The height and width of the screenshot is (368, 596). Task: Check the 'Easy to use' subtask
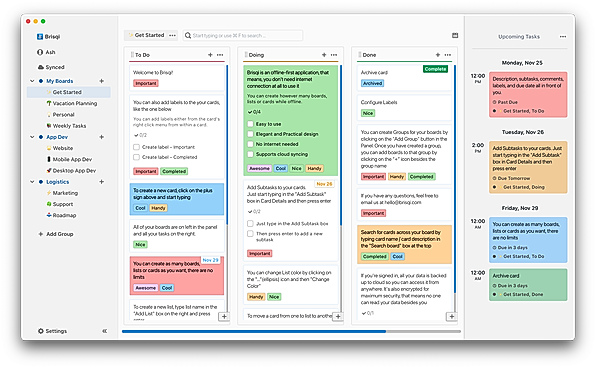(x=250, y=124)
